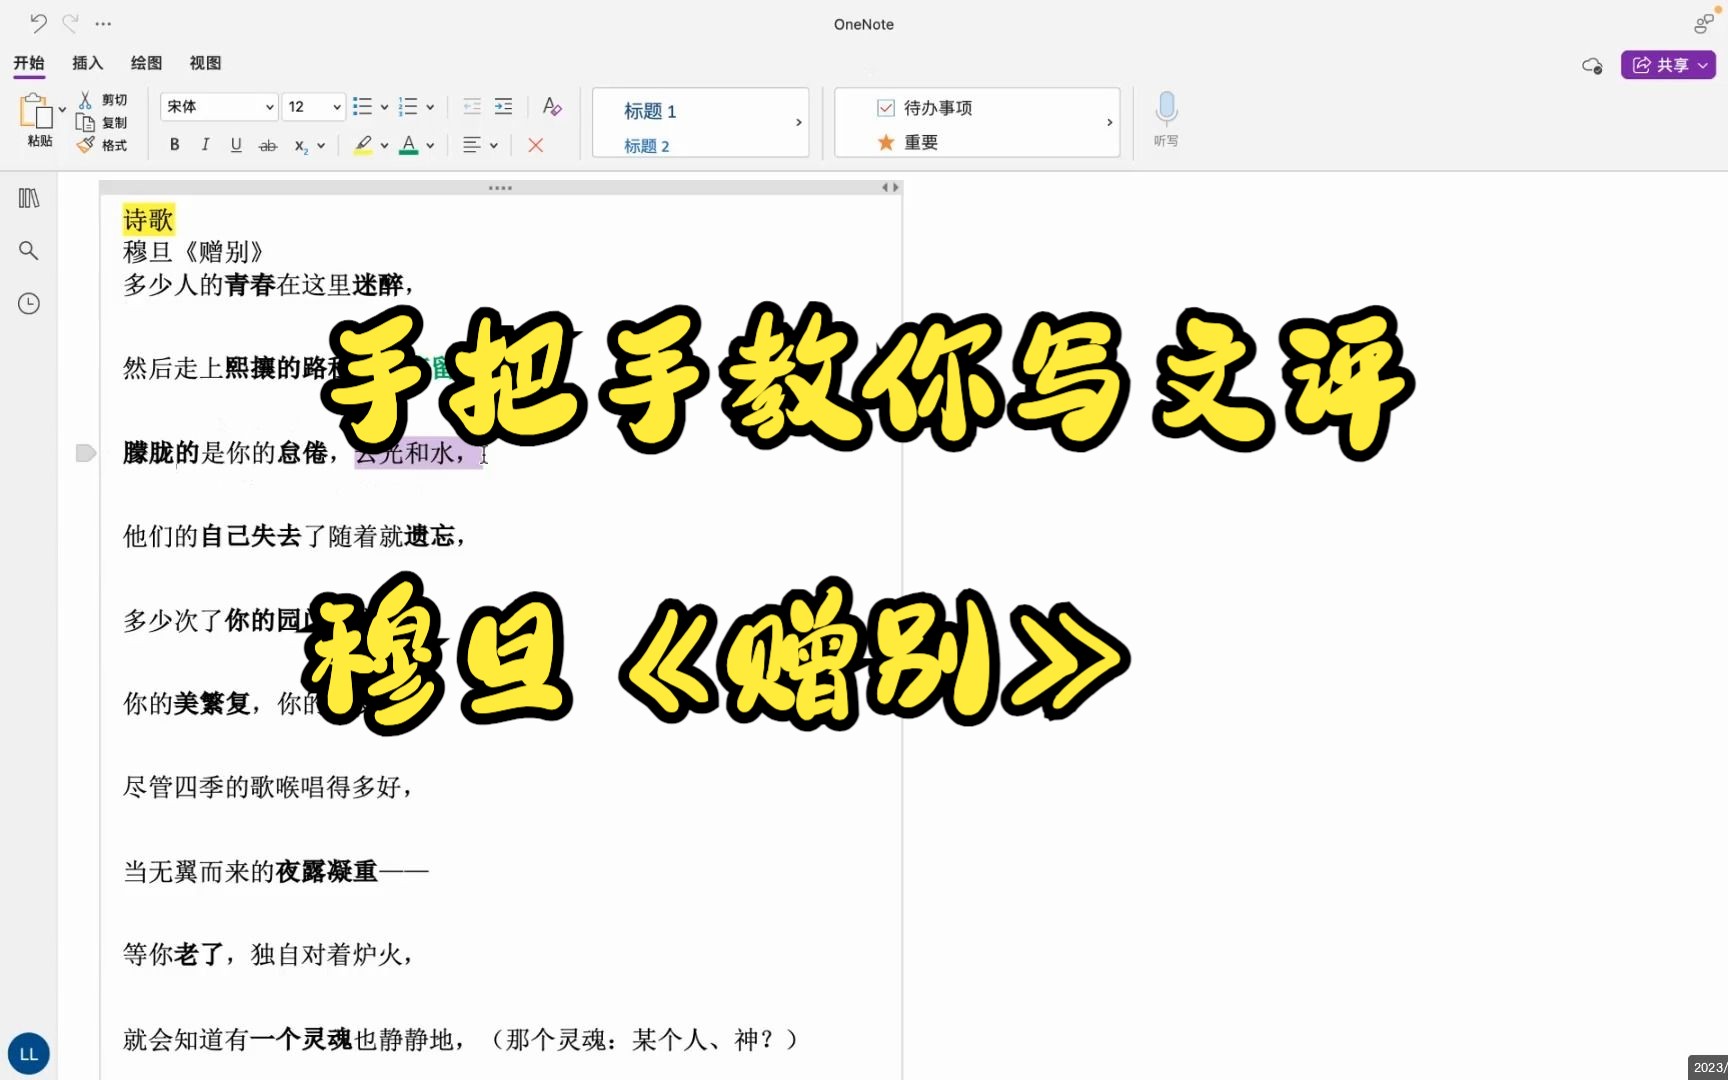Apply yellow text highlight color
This screenshot has height=1080, width=1728.
click(x=363, y=146)
